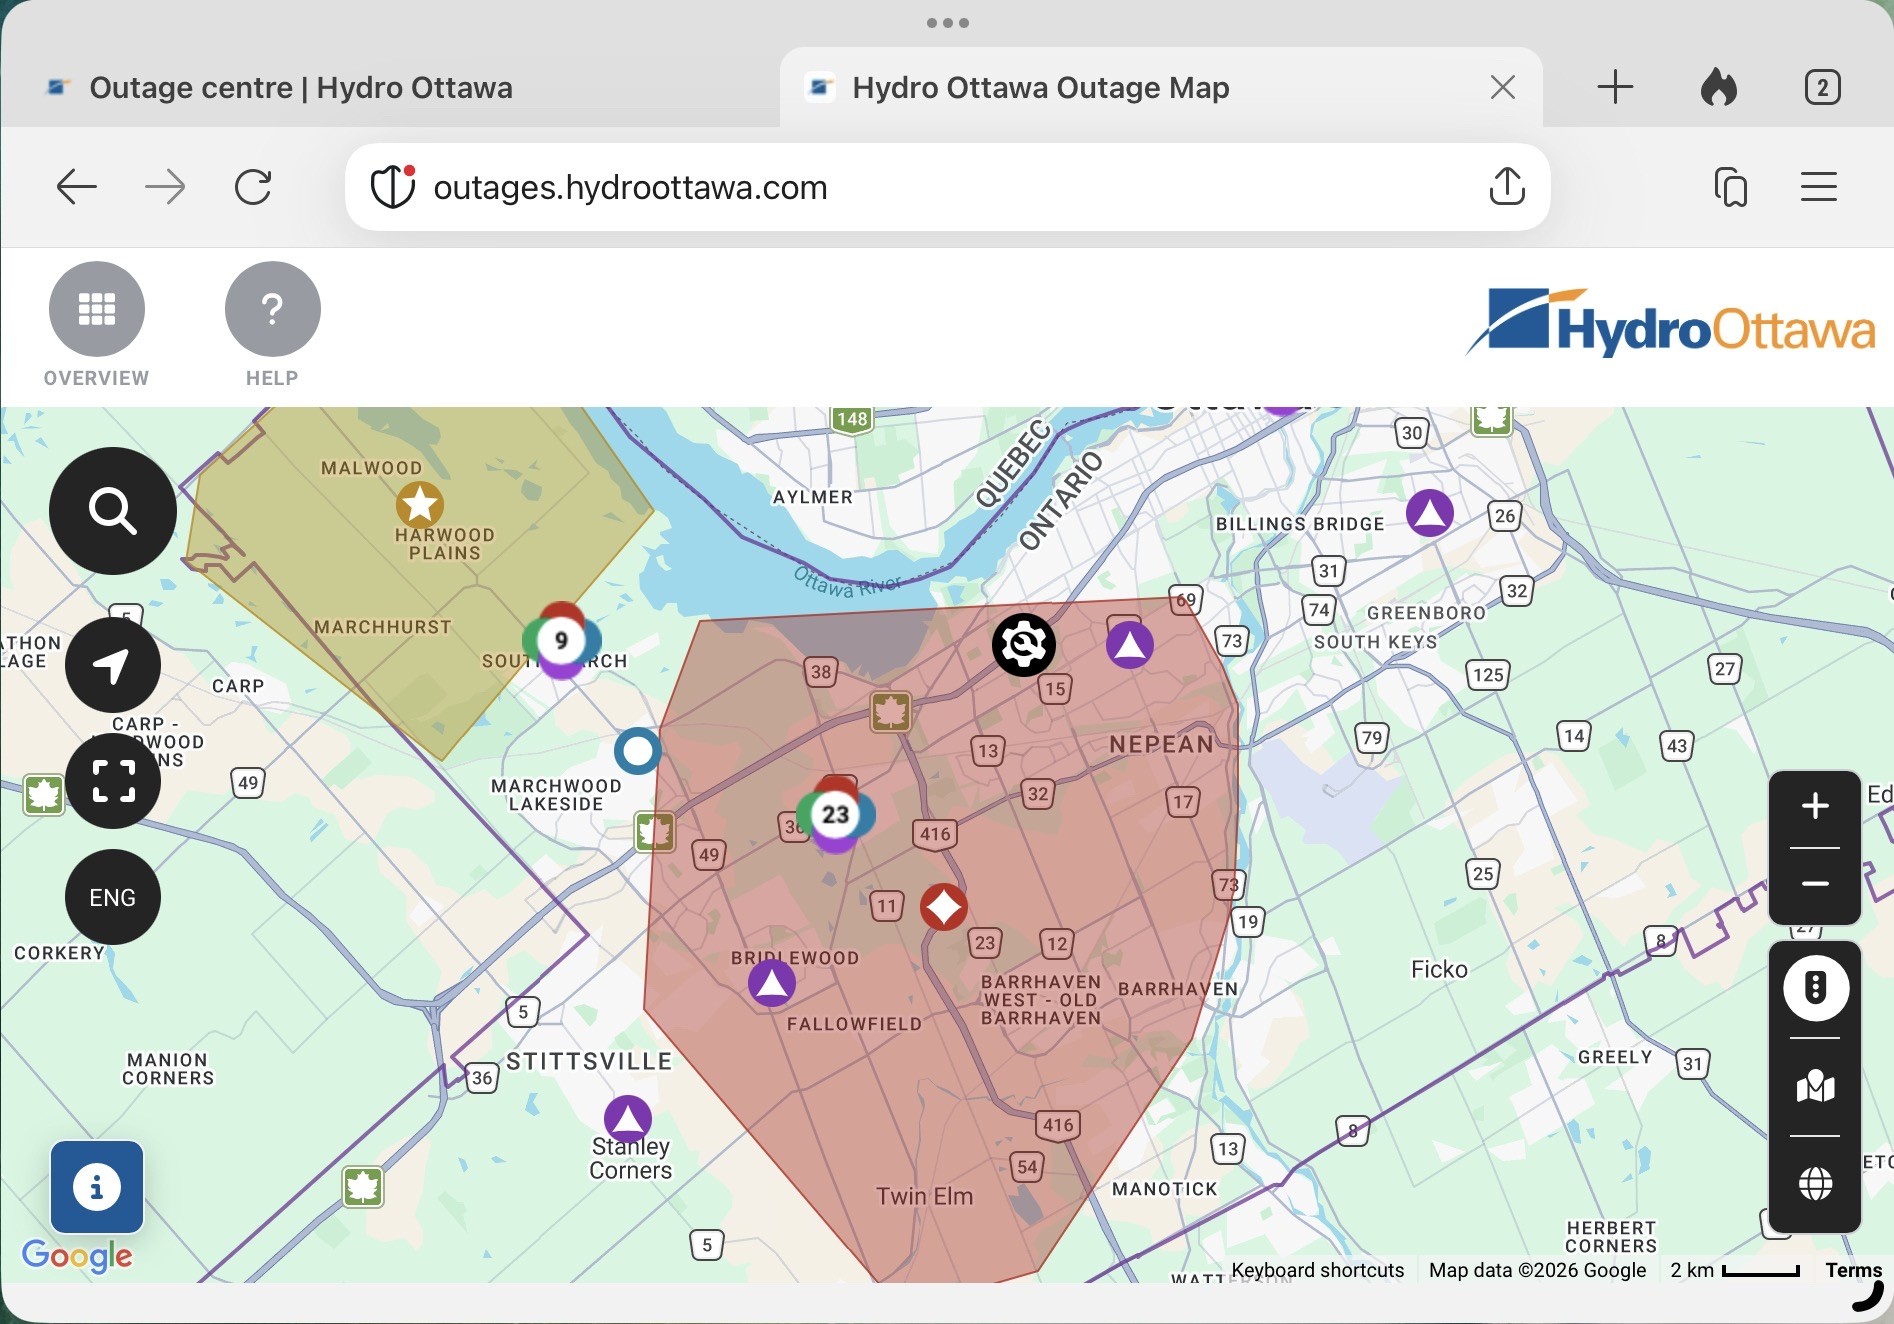Select purple triangle marker at Stanley Corners
This screenshot has height=1324, width=1894.
click(628, 1119)
